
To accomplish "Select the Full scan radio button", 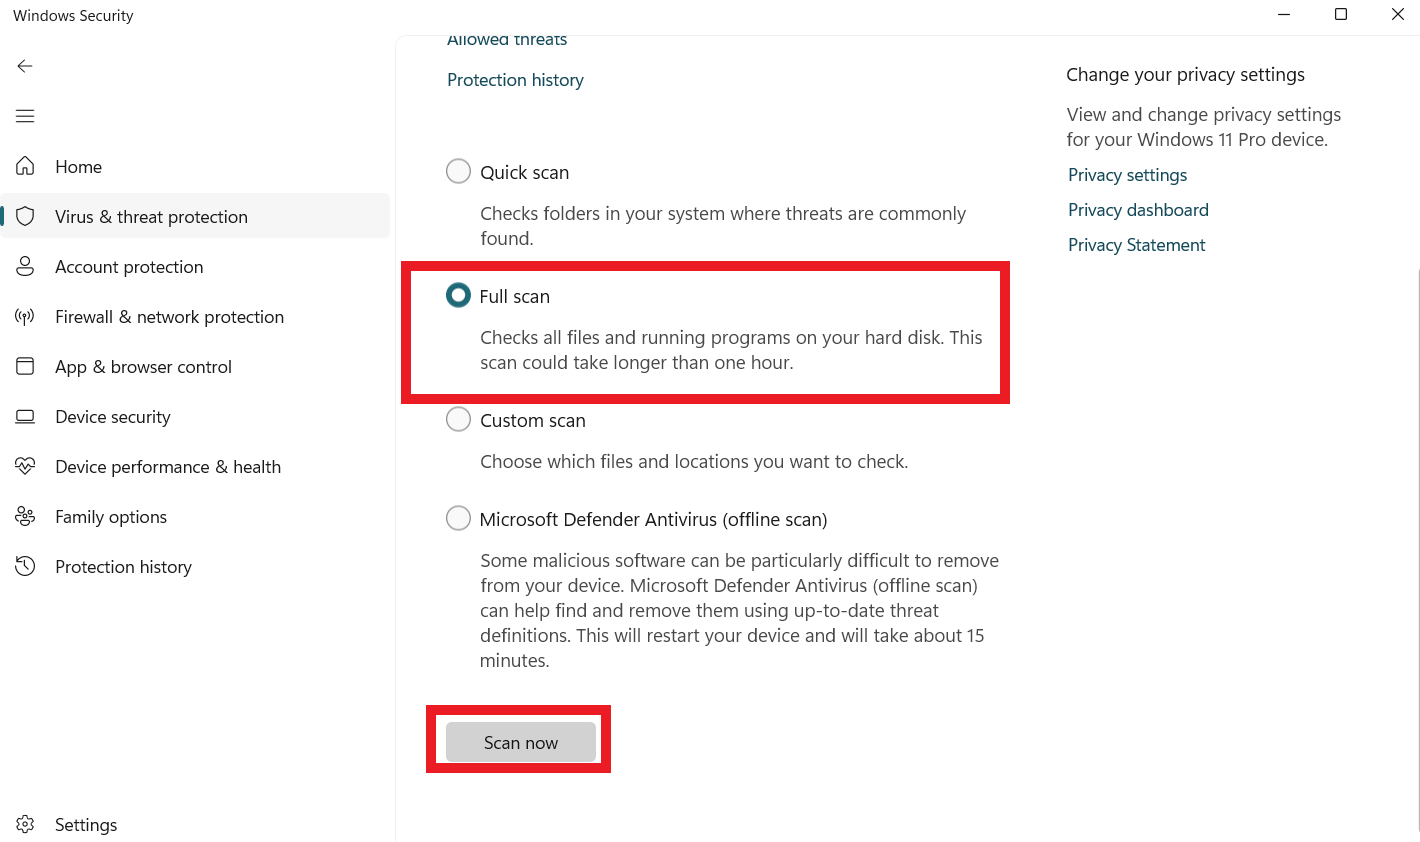I will tap(458, 296).
